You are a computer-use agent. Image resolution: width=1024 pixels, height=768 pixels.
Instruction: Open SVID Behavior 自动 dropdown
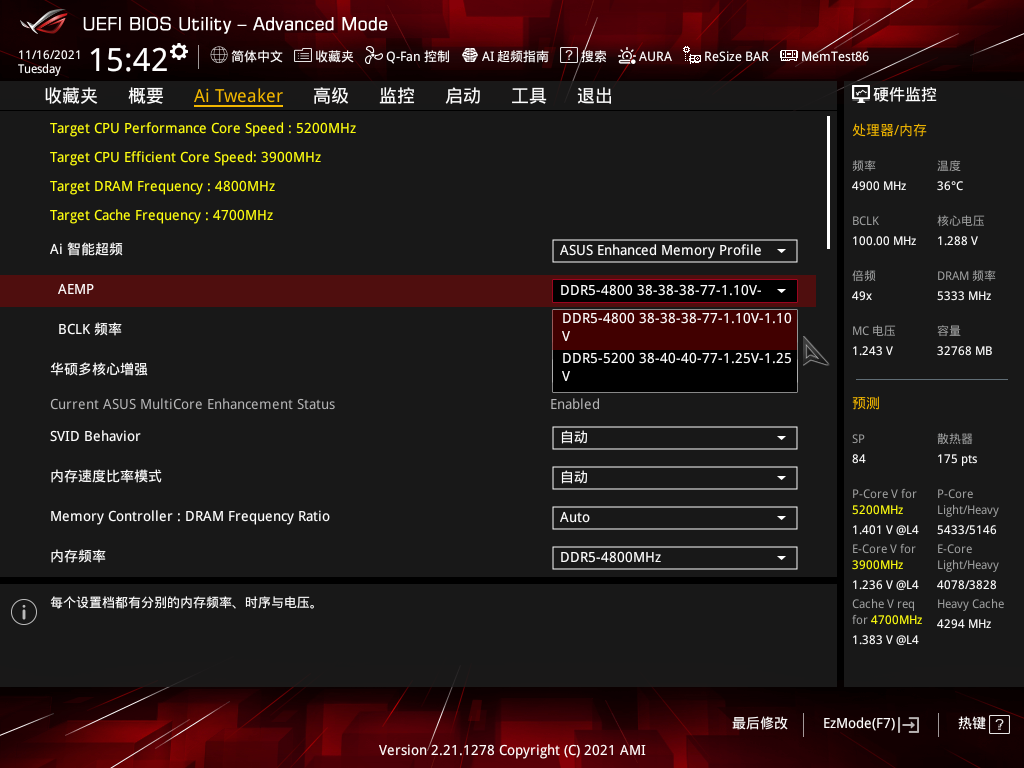675,438
